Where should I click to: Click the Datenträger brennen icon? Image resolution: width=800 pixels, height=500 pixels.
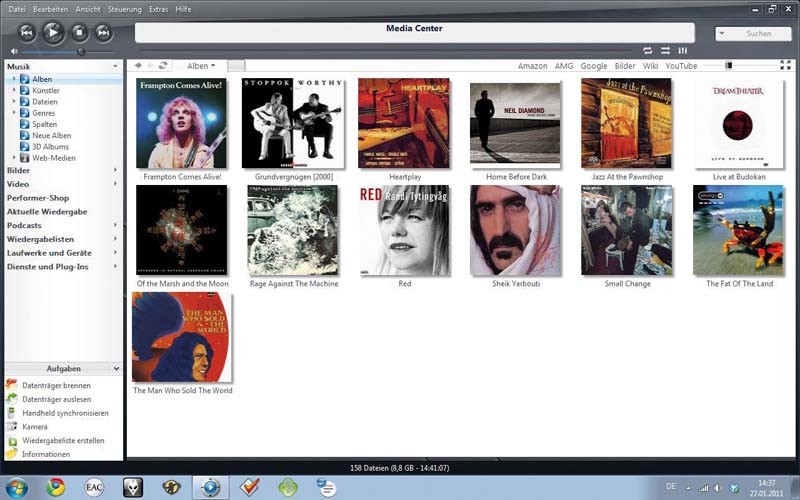click(x=11, y=385)
